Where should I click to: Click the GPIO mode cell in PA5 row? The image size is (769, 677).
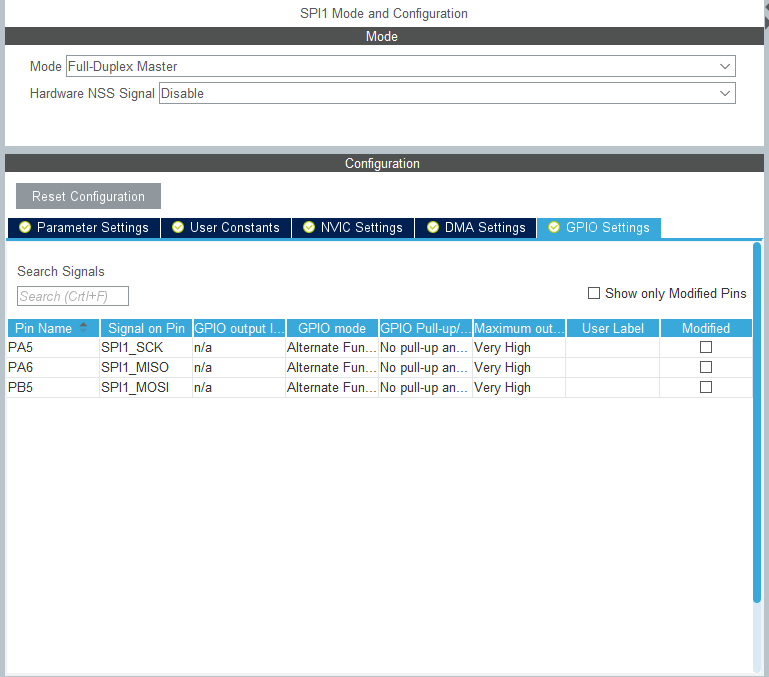332,347
